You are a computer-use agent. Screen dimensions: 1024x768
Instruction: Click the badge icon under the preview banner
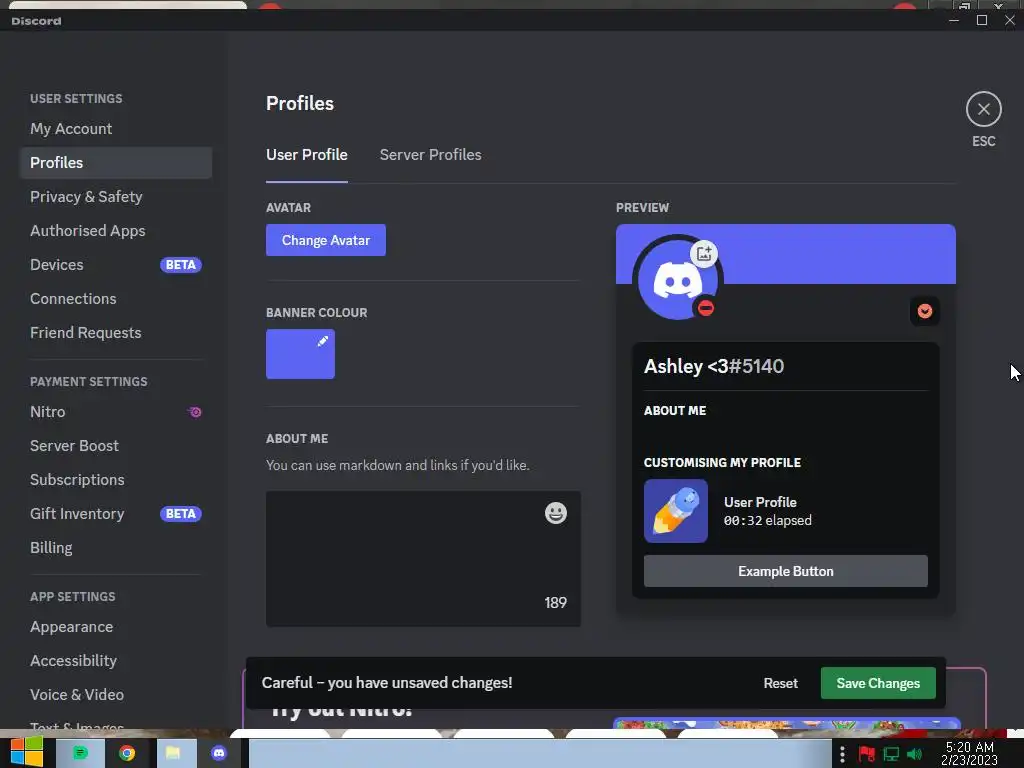(925, 311)
